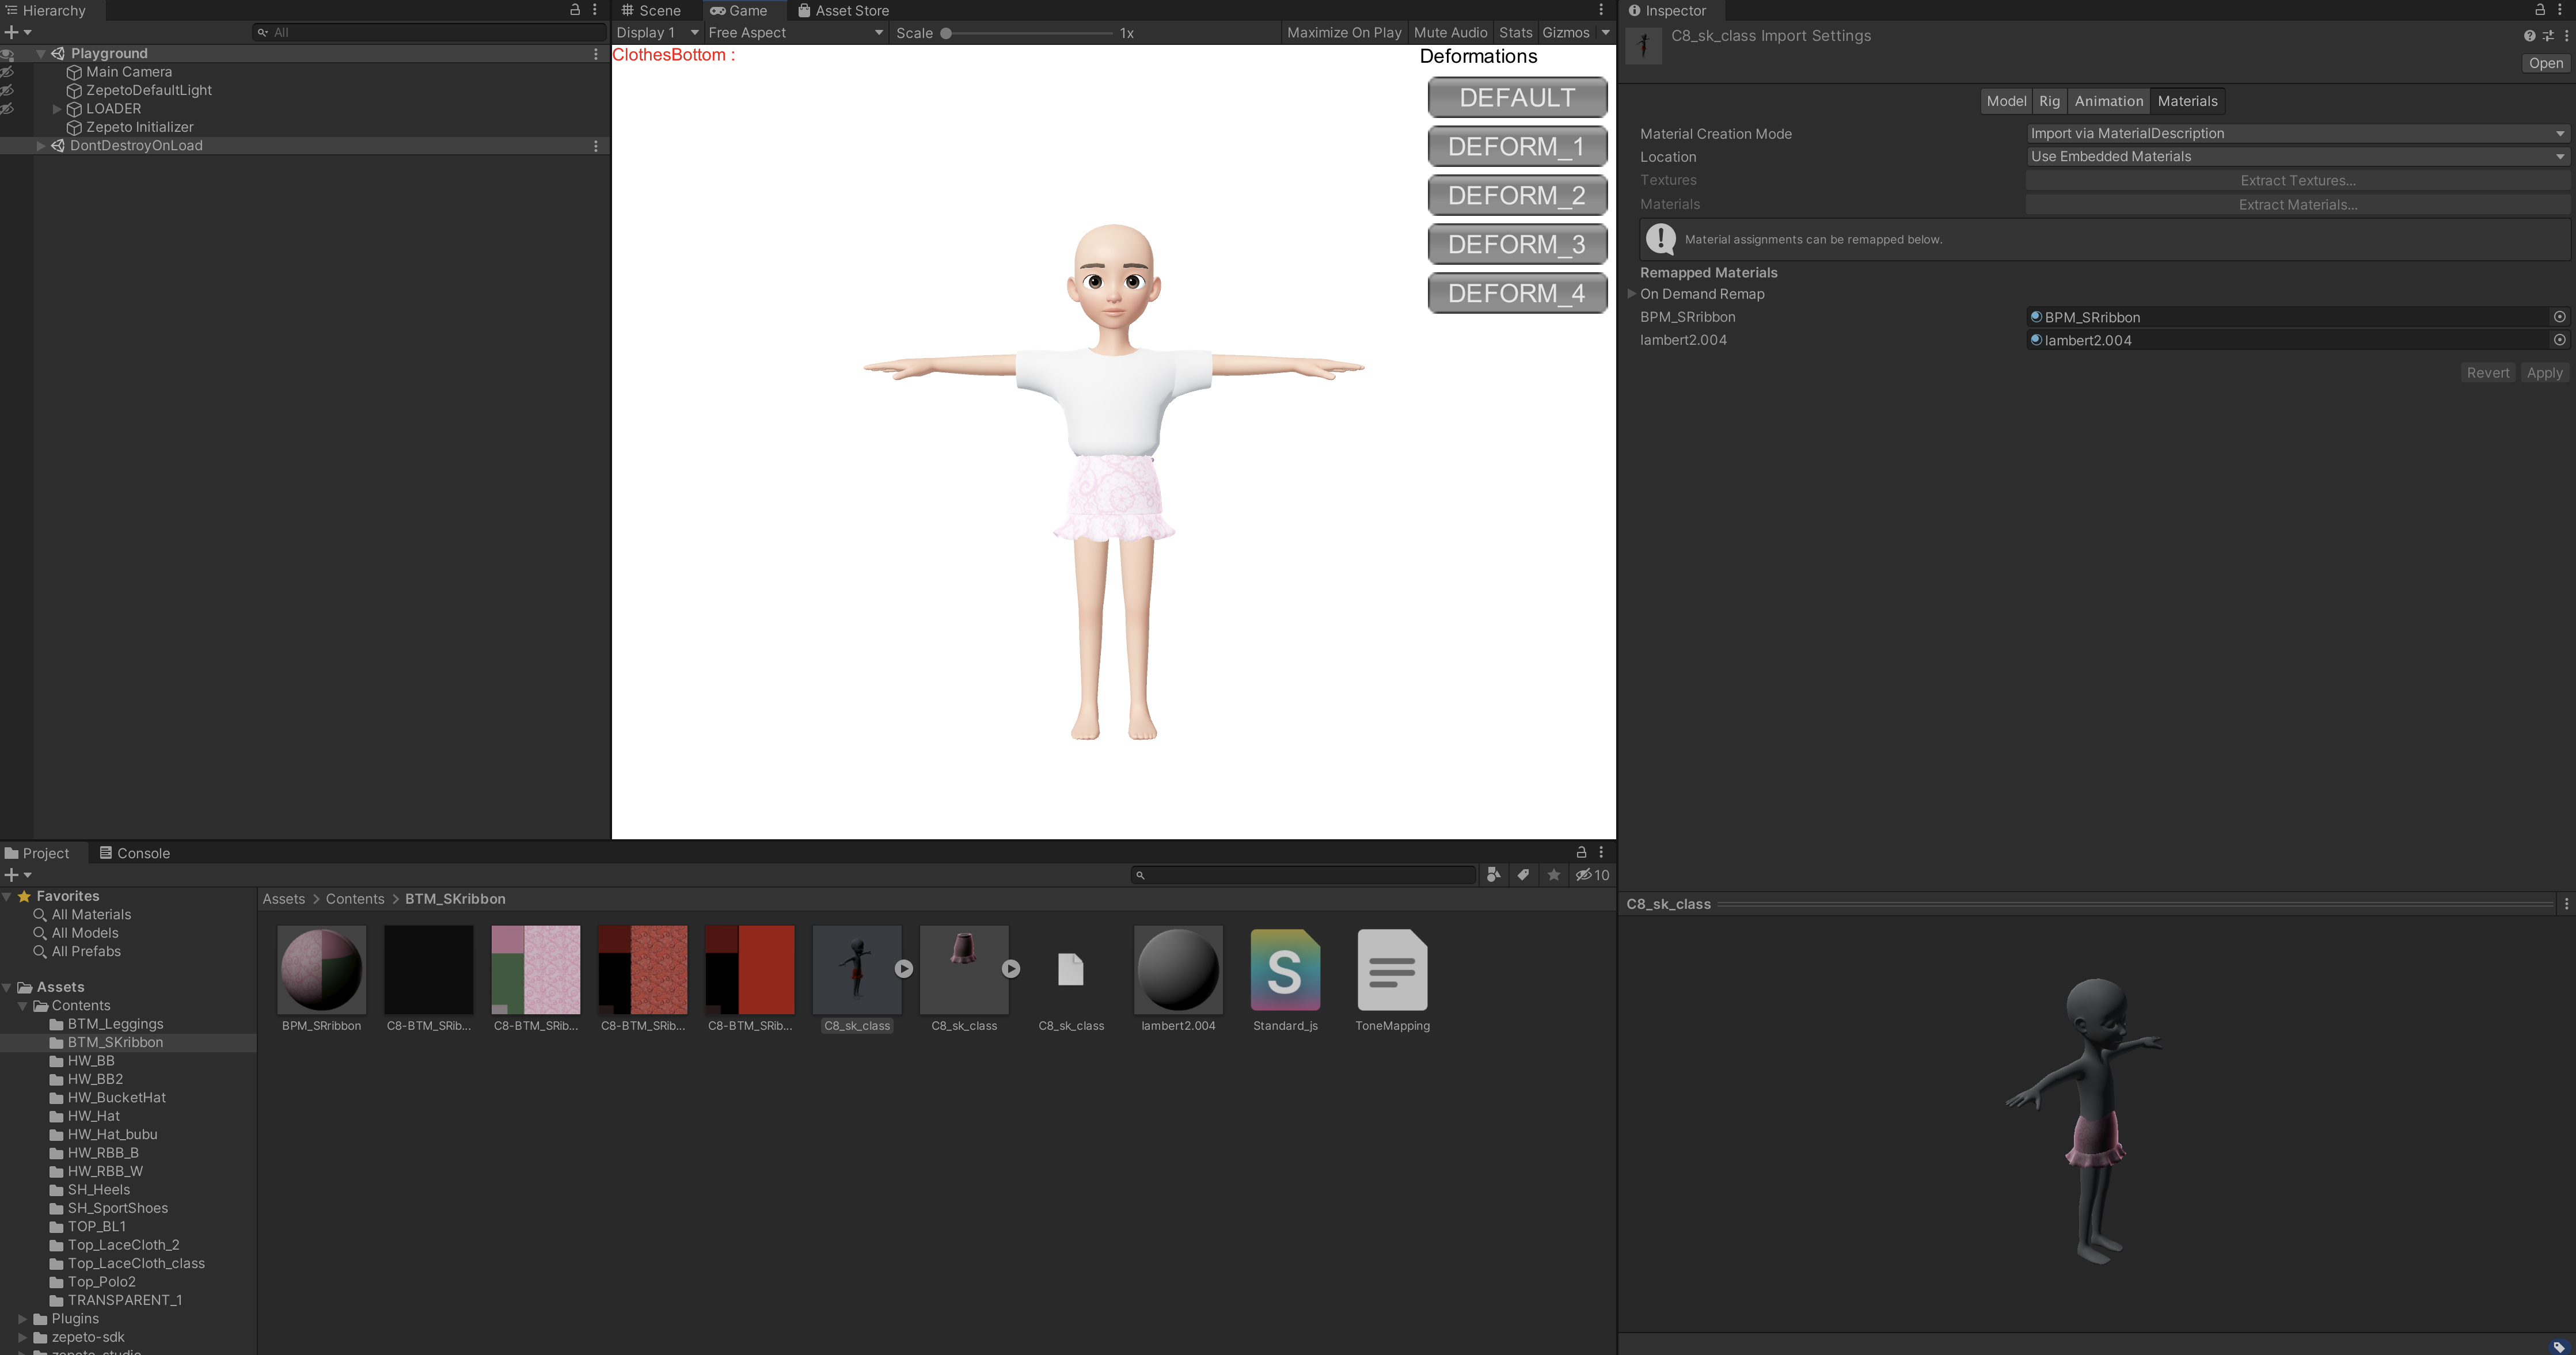Click Search by Label tag icon
2576x1355 pixels.
(x=1523, y=875)
